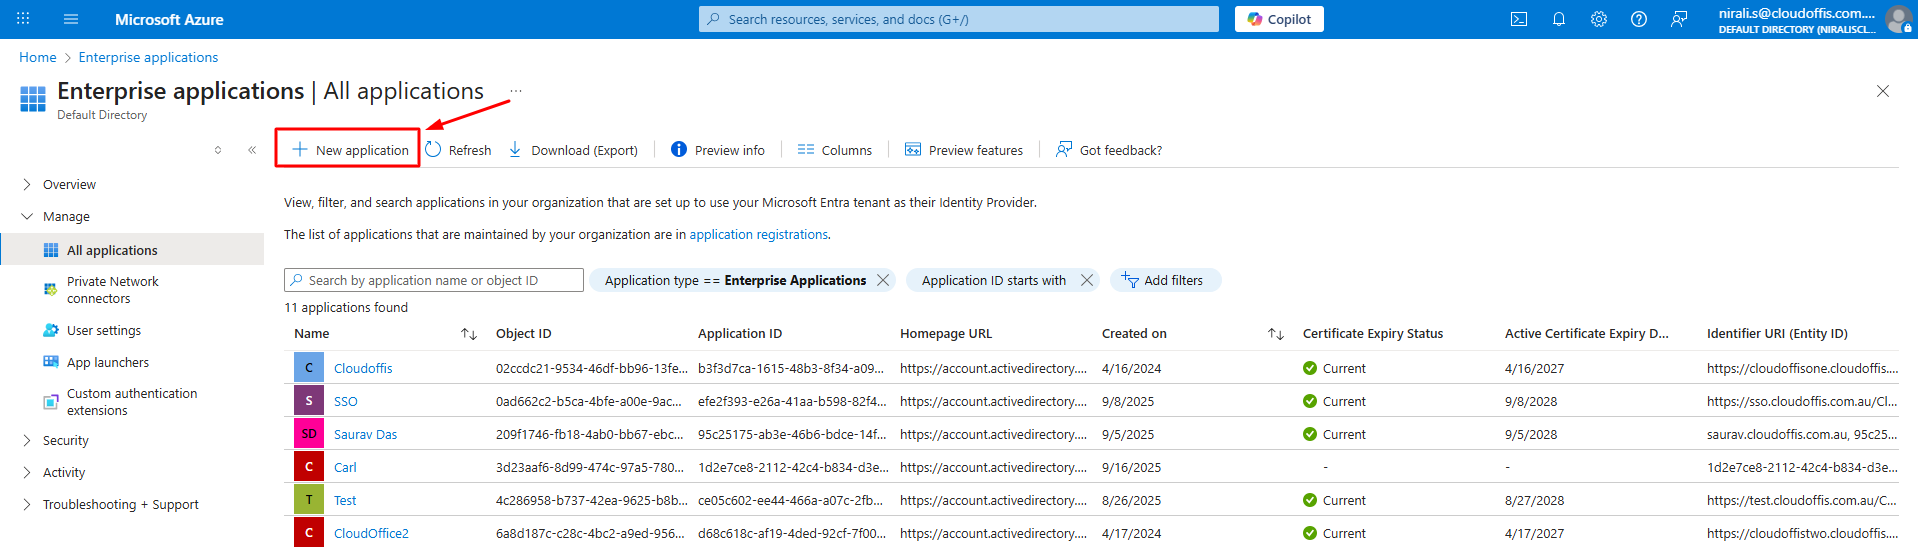The width and height of the screenshot is (1918, 548).
Task: Edit Application ID starts with filter
Action: (x=993, y=280)
